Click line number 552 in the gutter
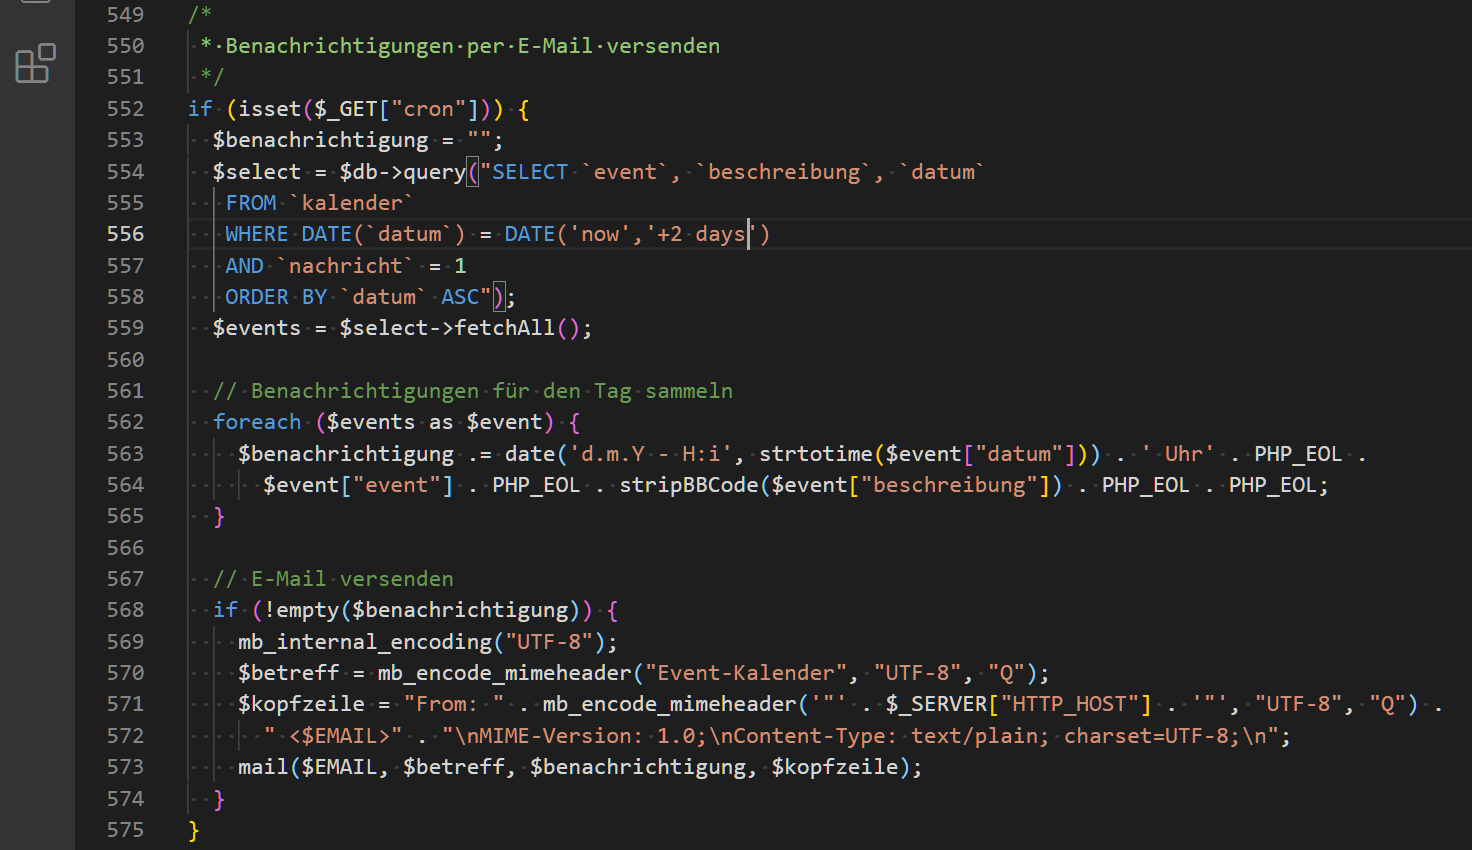Screen dimensions: 1472x850 pyautogui.click(x=125, y=109)
